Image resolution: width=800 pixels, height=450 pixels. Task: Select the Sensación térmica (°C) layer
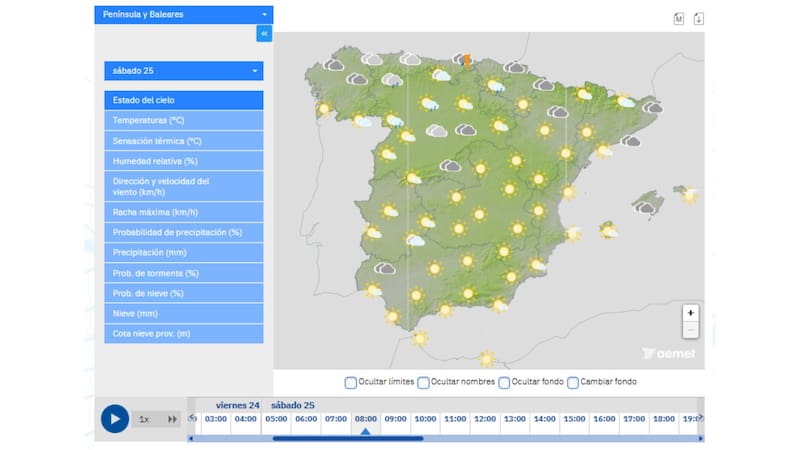184,141
